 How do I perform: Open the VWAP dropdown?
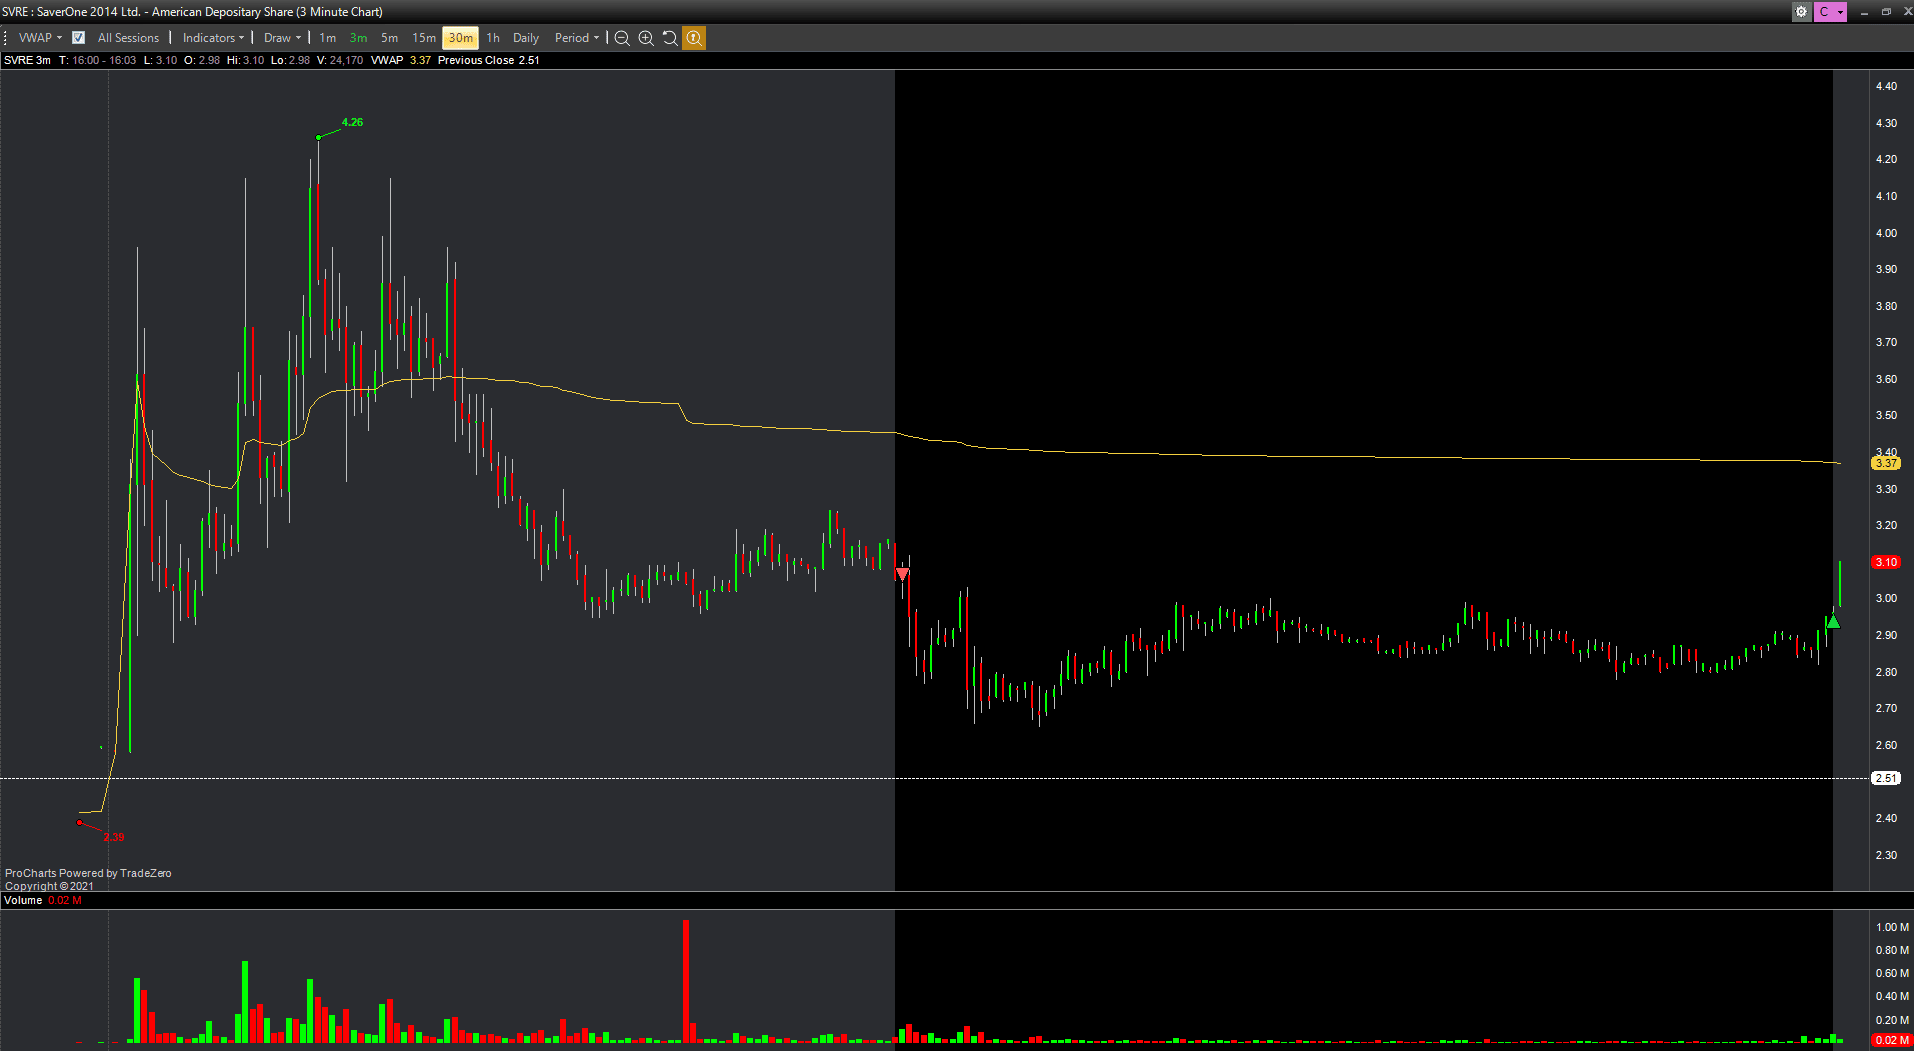click(x=40, y=38)
